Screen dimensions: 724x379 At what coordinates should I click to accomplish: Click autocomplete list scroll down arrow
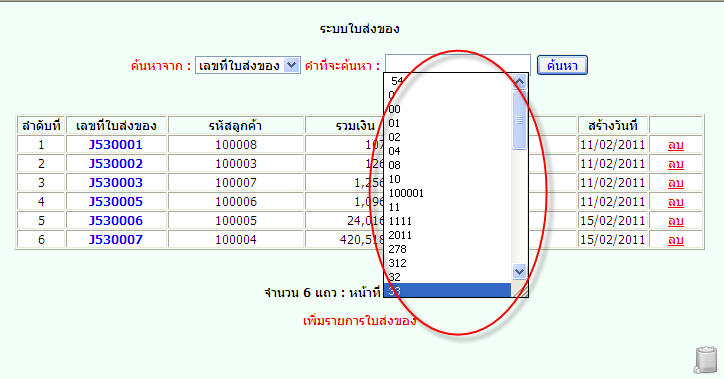click(519, 271)
